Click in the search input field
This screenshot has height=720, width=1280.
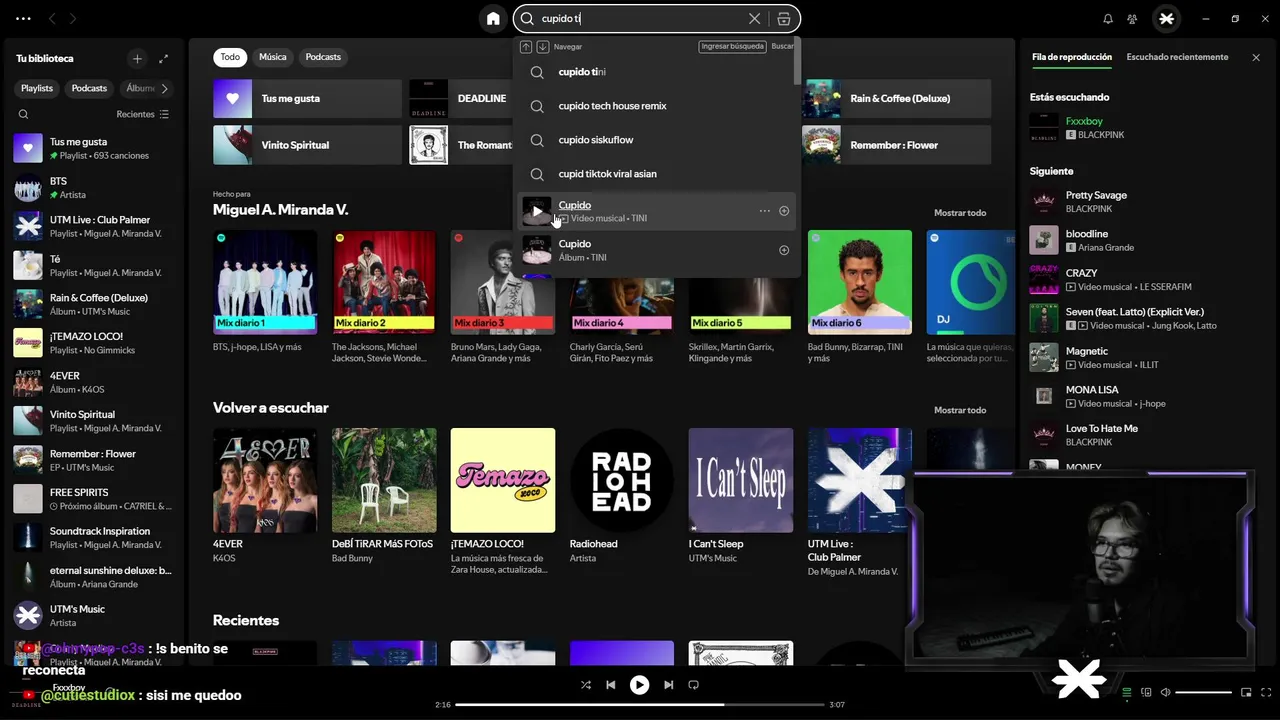(640, 18)
